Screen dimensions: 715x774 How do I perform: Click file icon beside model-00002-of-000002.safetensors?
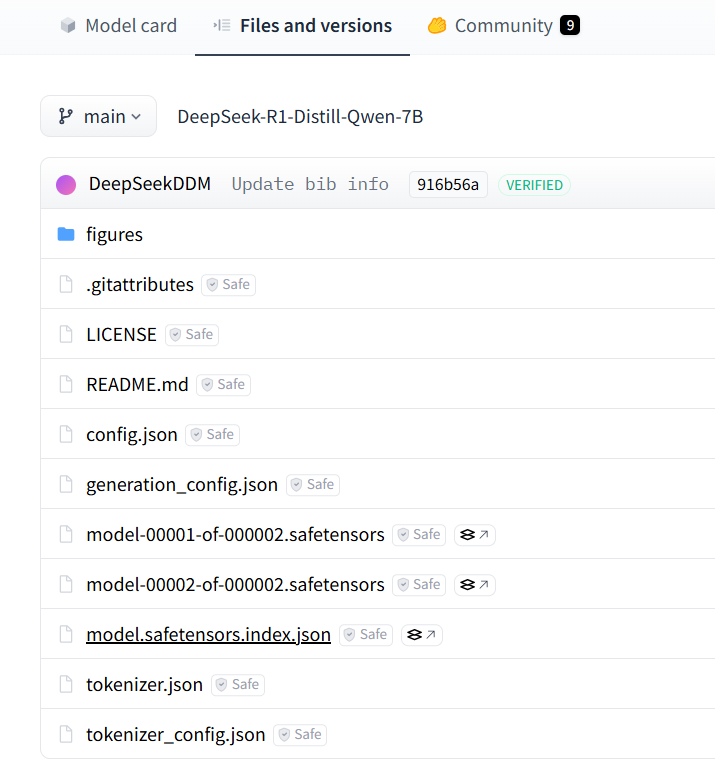(66, 585)
